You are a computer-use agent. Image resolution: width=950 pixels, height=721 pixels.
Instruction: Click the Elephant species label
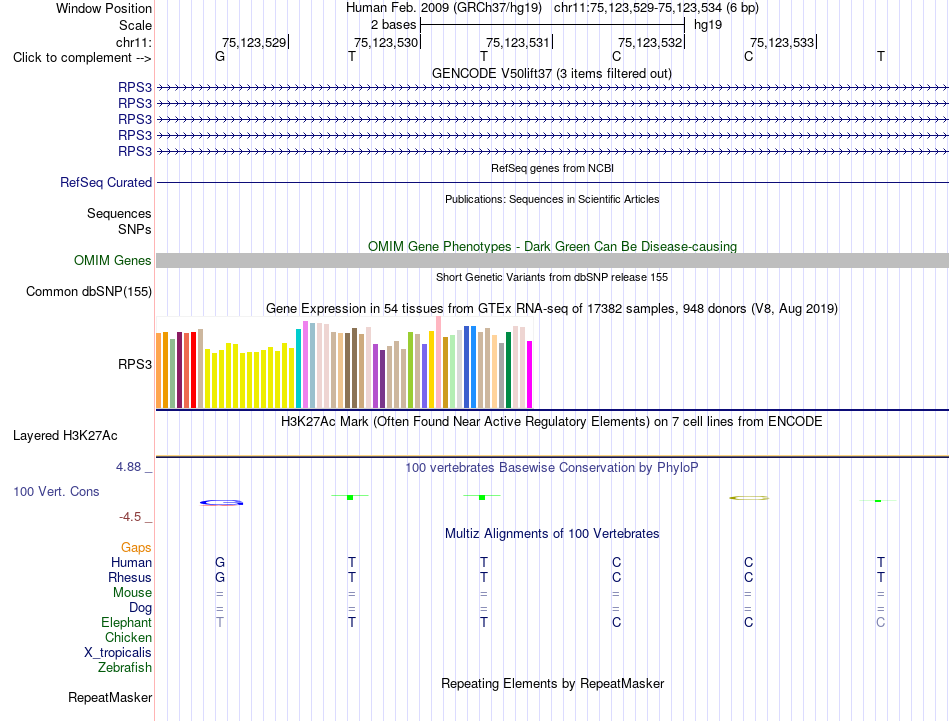126,623
